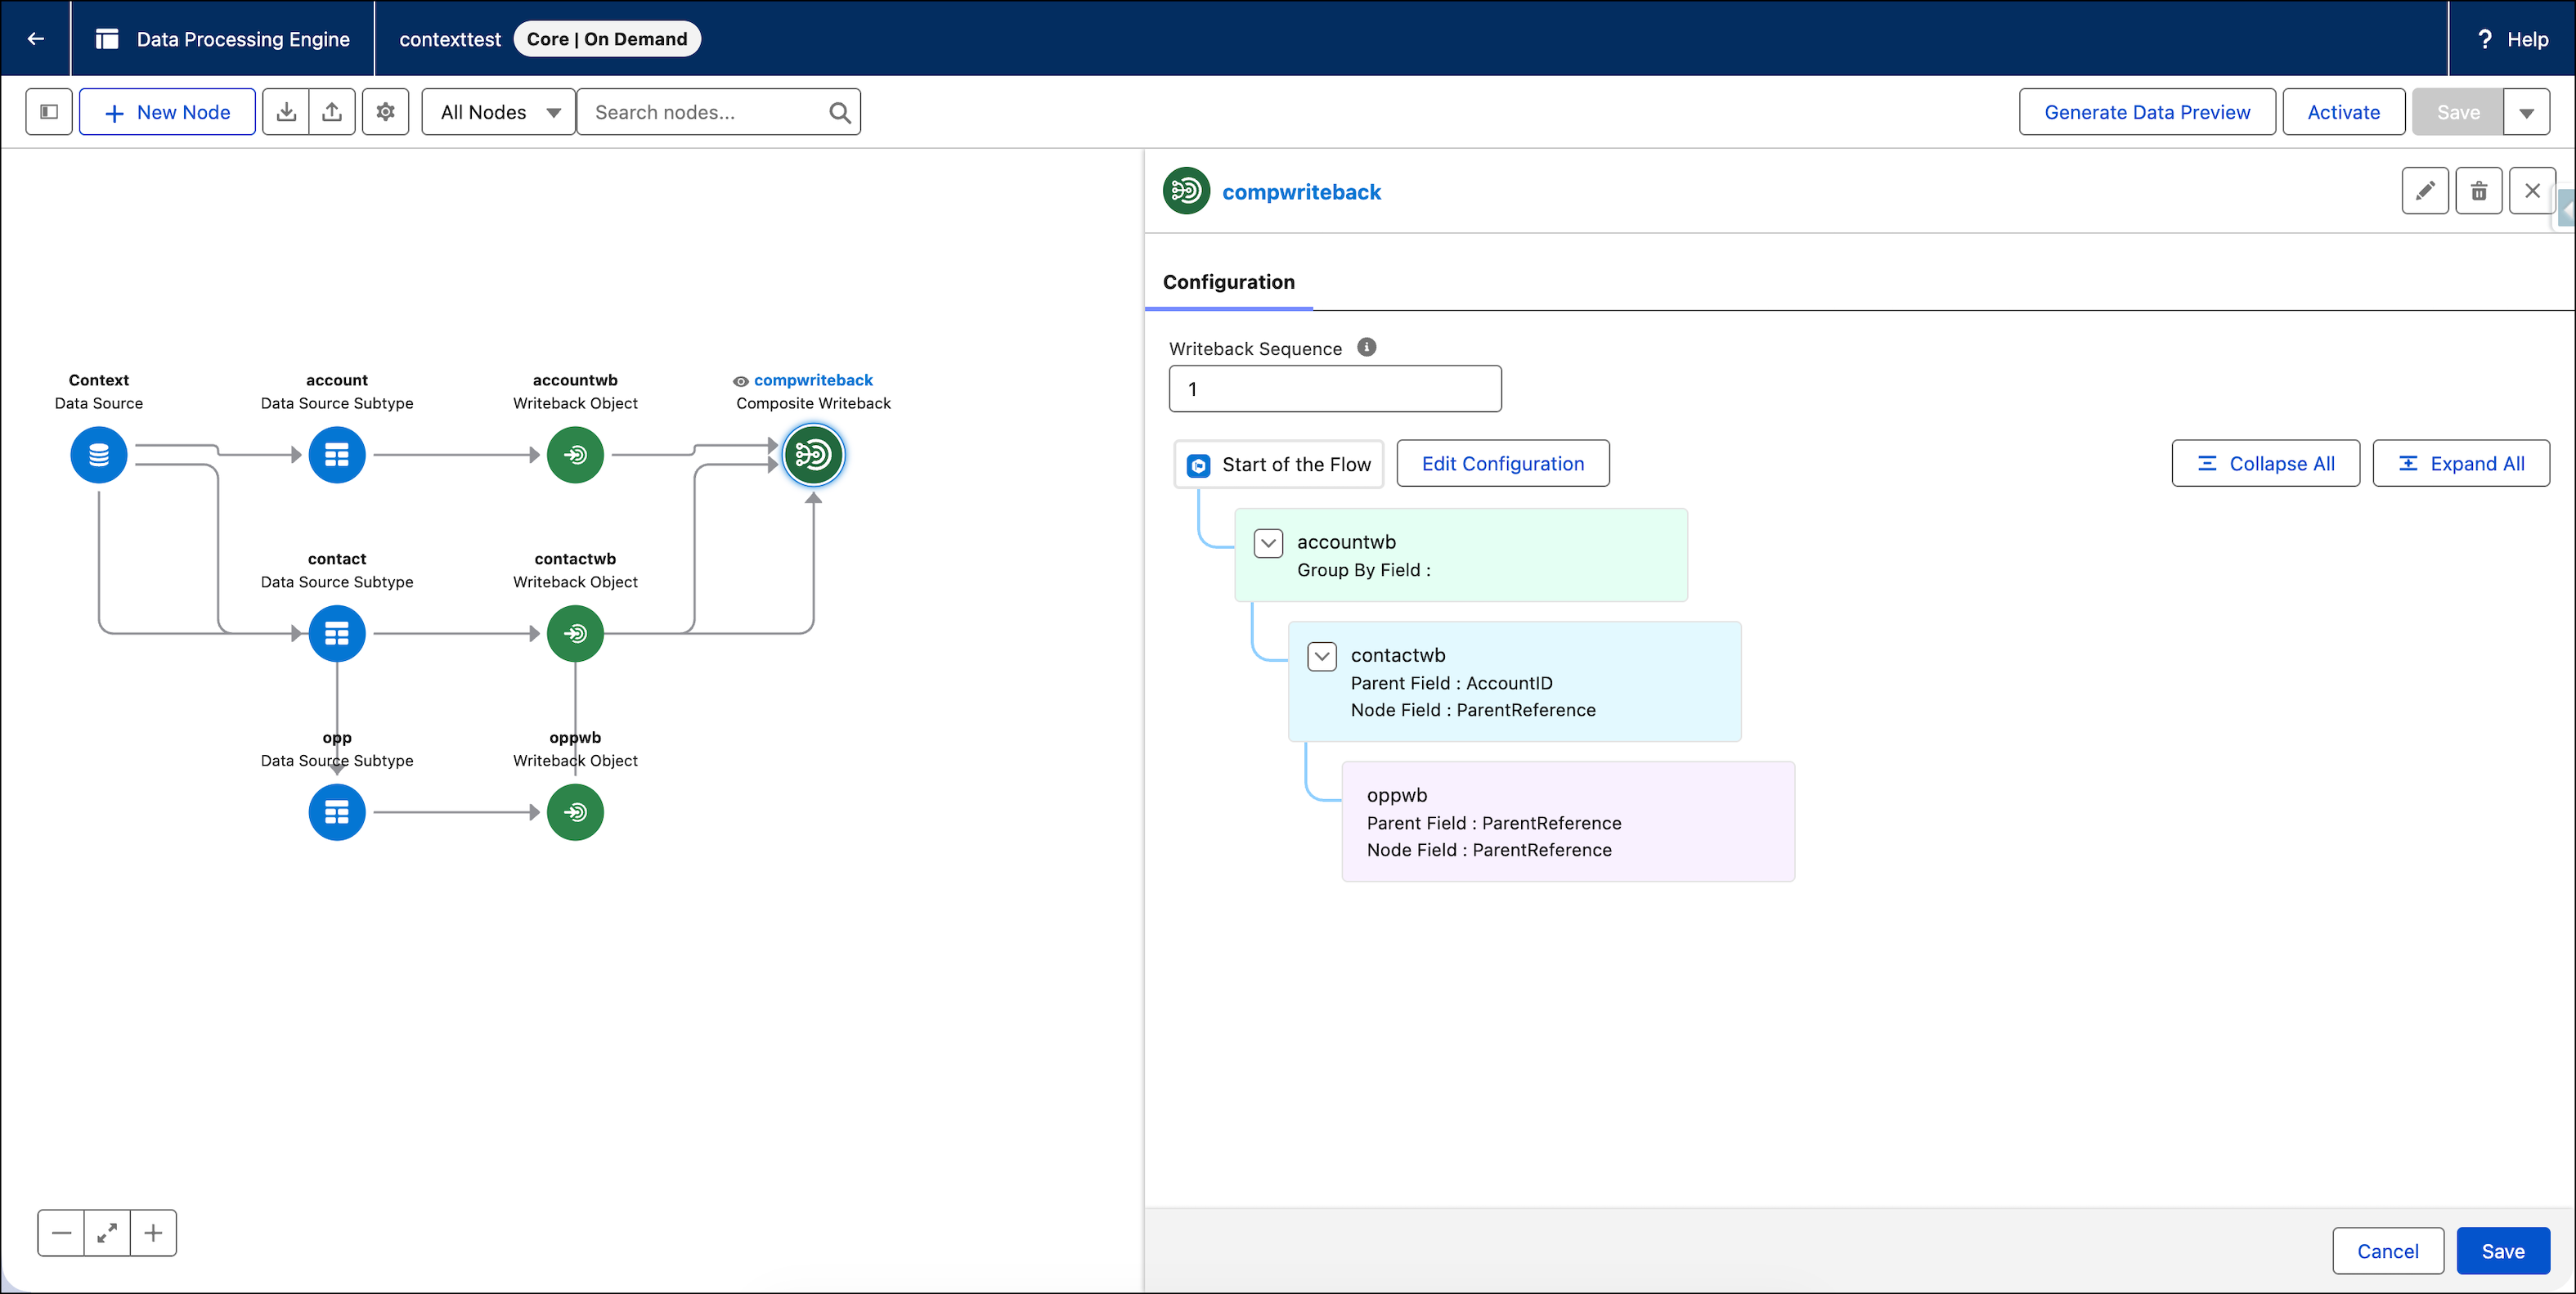2576x1294 pixels.
Task: Go back using the back arrow
Action: point(36,39)
